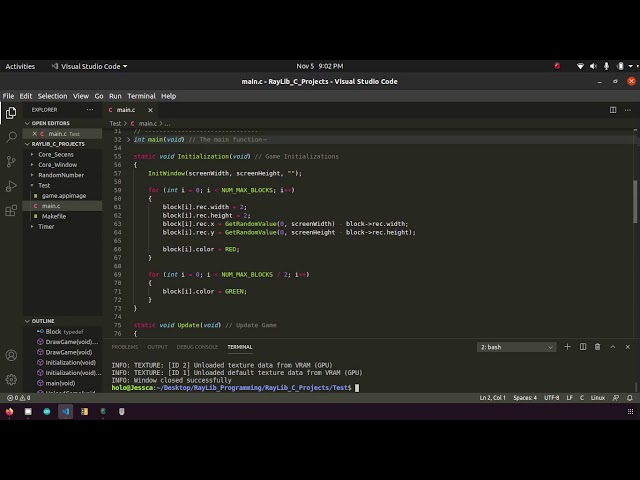This screenshot has height=480, width=640.
Task: Unfold the collapsed main function at line 32
Action: (129, 140)
